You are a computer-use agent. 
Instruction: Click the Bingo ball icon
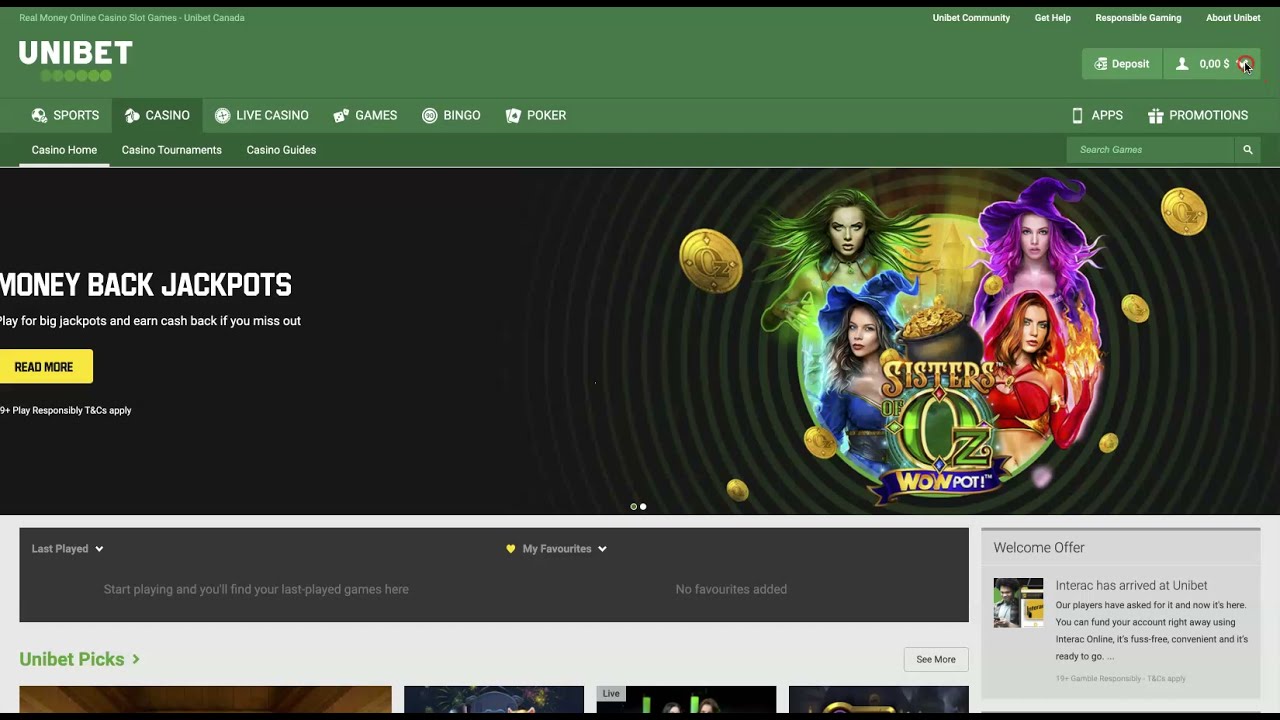[430, 116]
